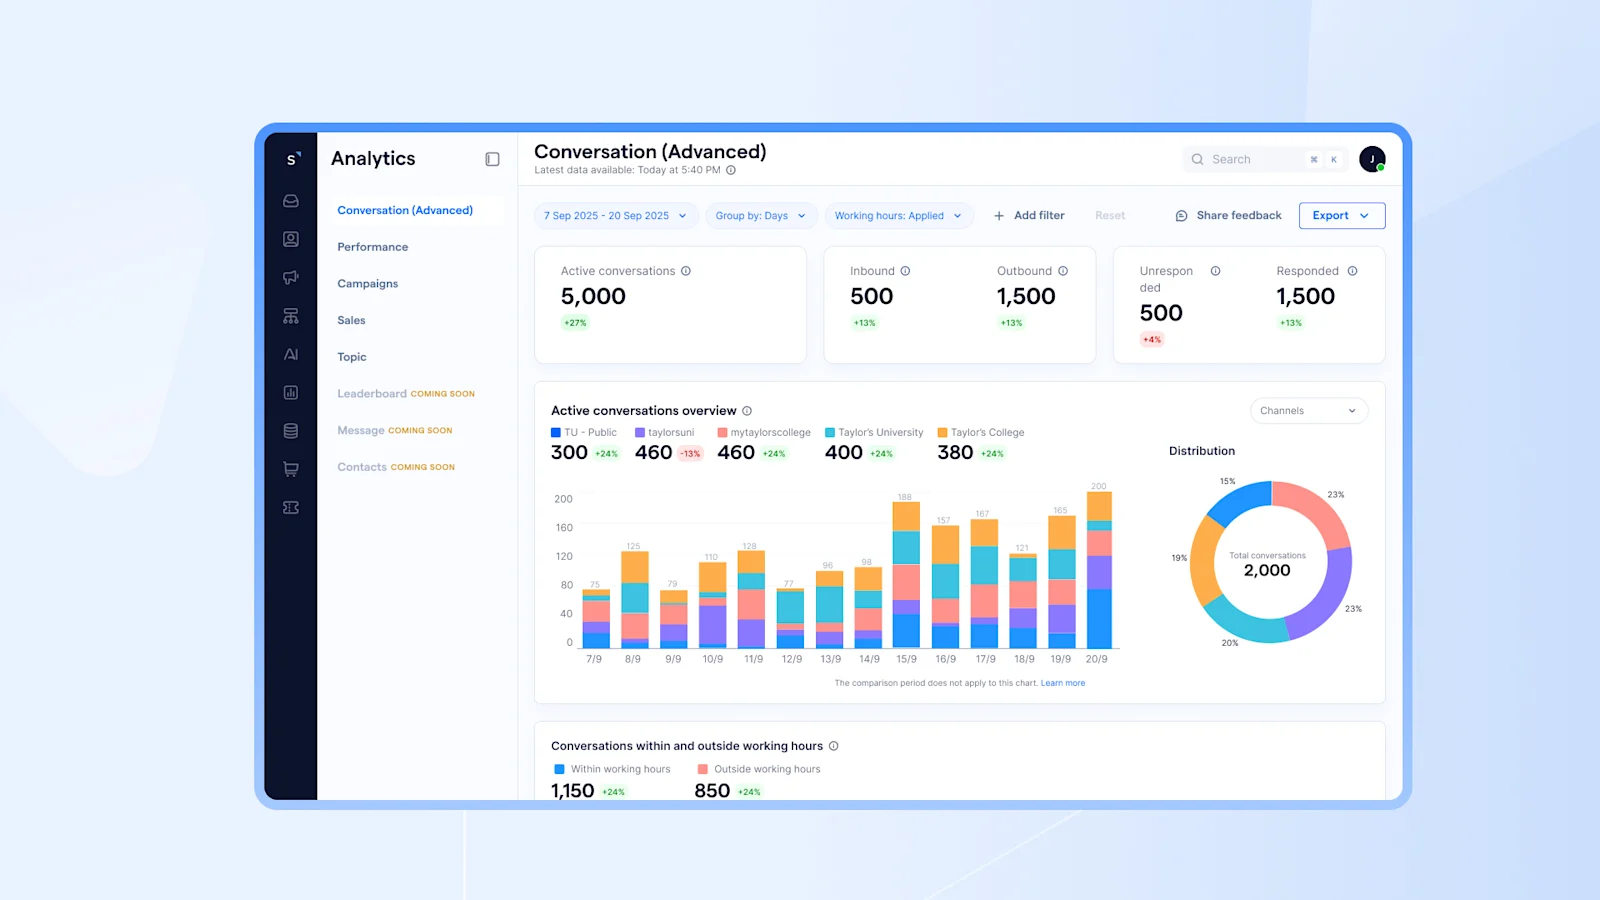Viewport: 1600px width, 900px height.
Task: Open the Commerce shopping cart icon
Action: point(291,469)
